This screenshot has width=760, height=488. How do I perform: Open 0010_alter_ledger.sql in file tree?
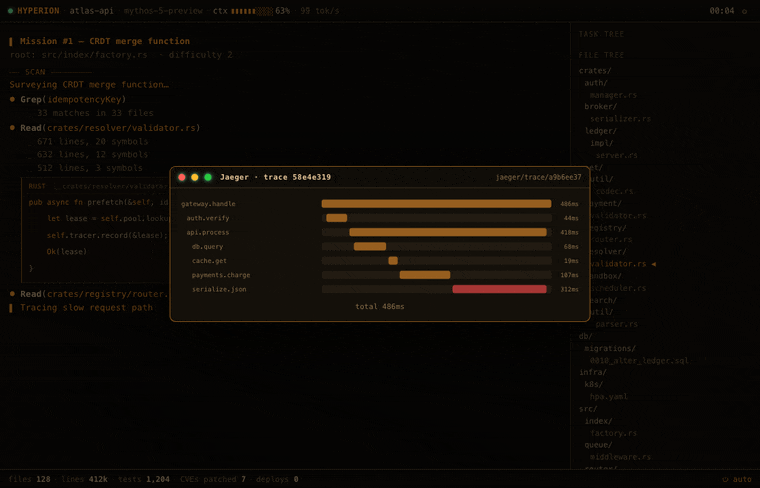pos(639,361)
